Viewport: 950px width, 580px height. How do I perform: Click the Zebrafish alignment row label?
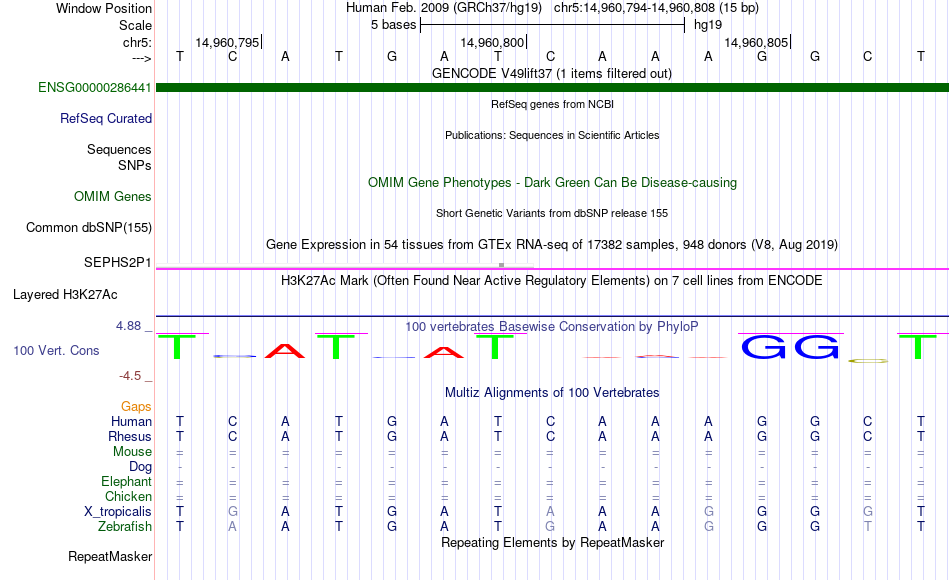tap(125, 526)
